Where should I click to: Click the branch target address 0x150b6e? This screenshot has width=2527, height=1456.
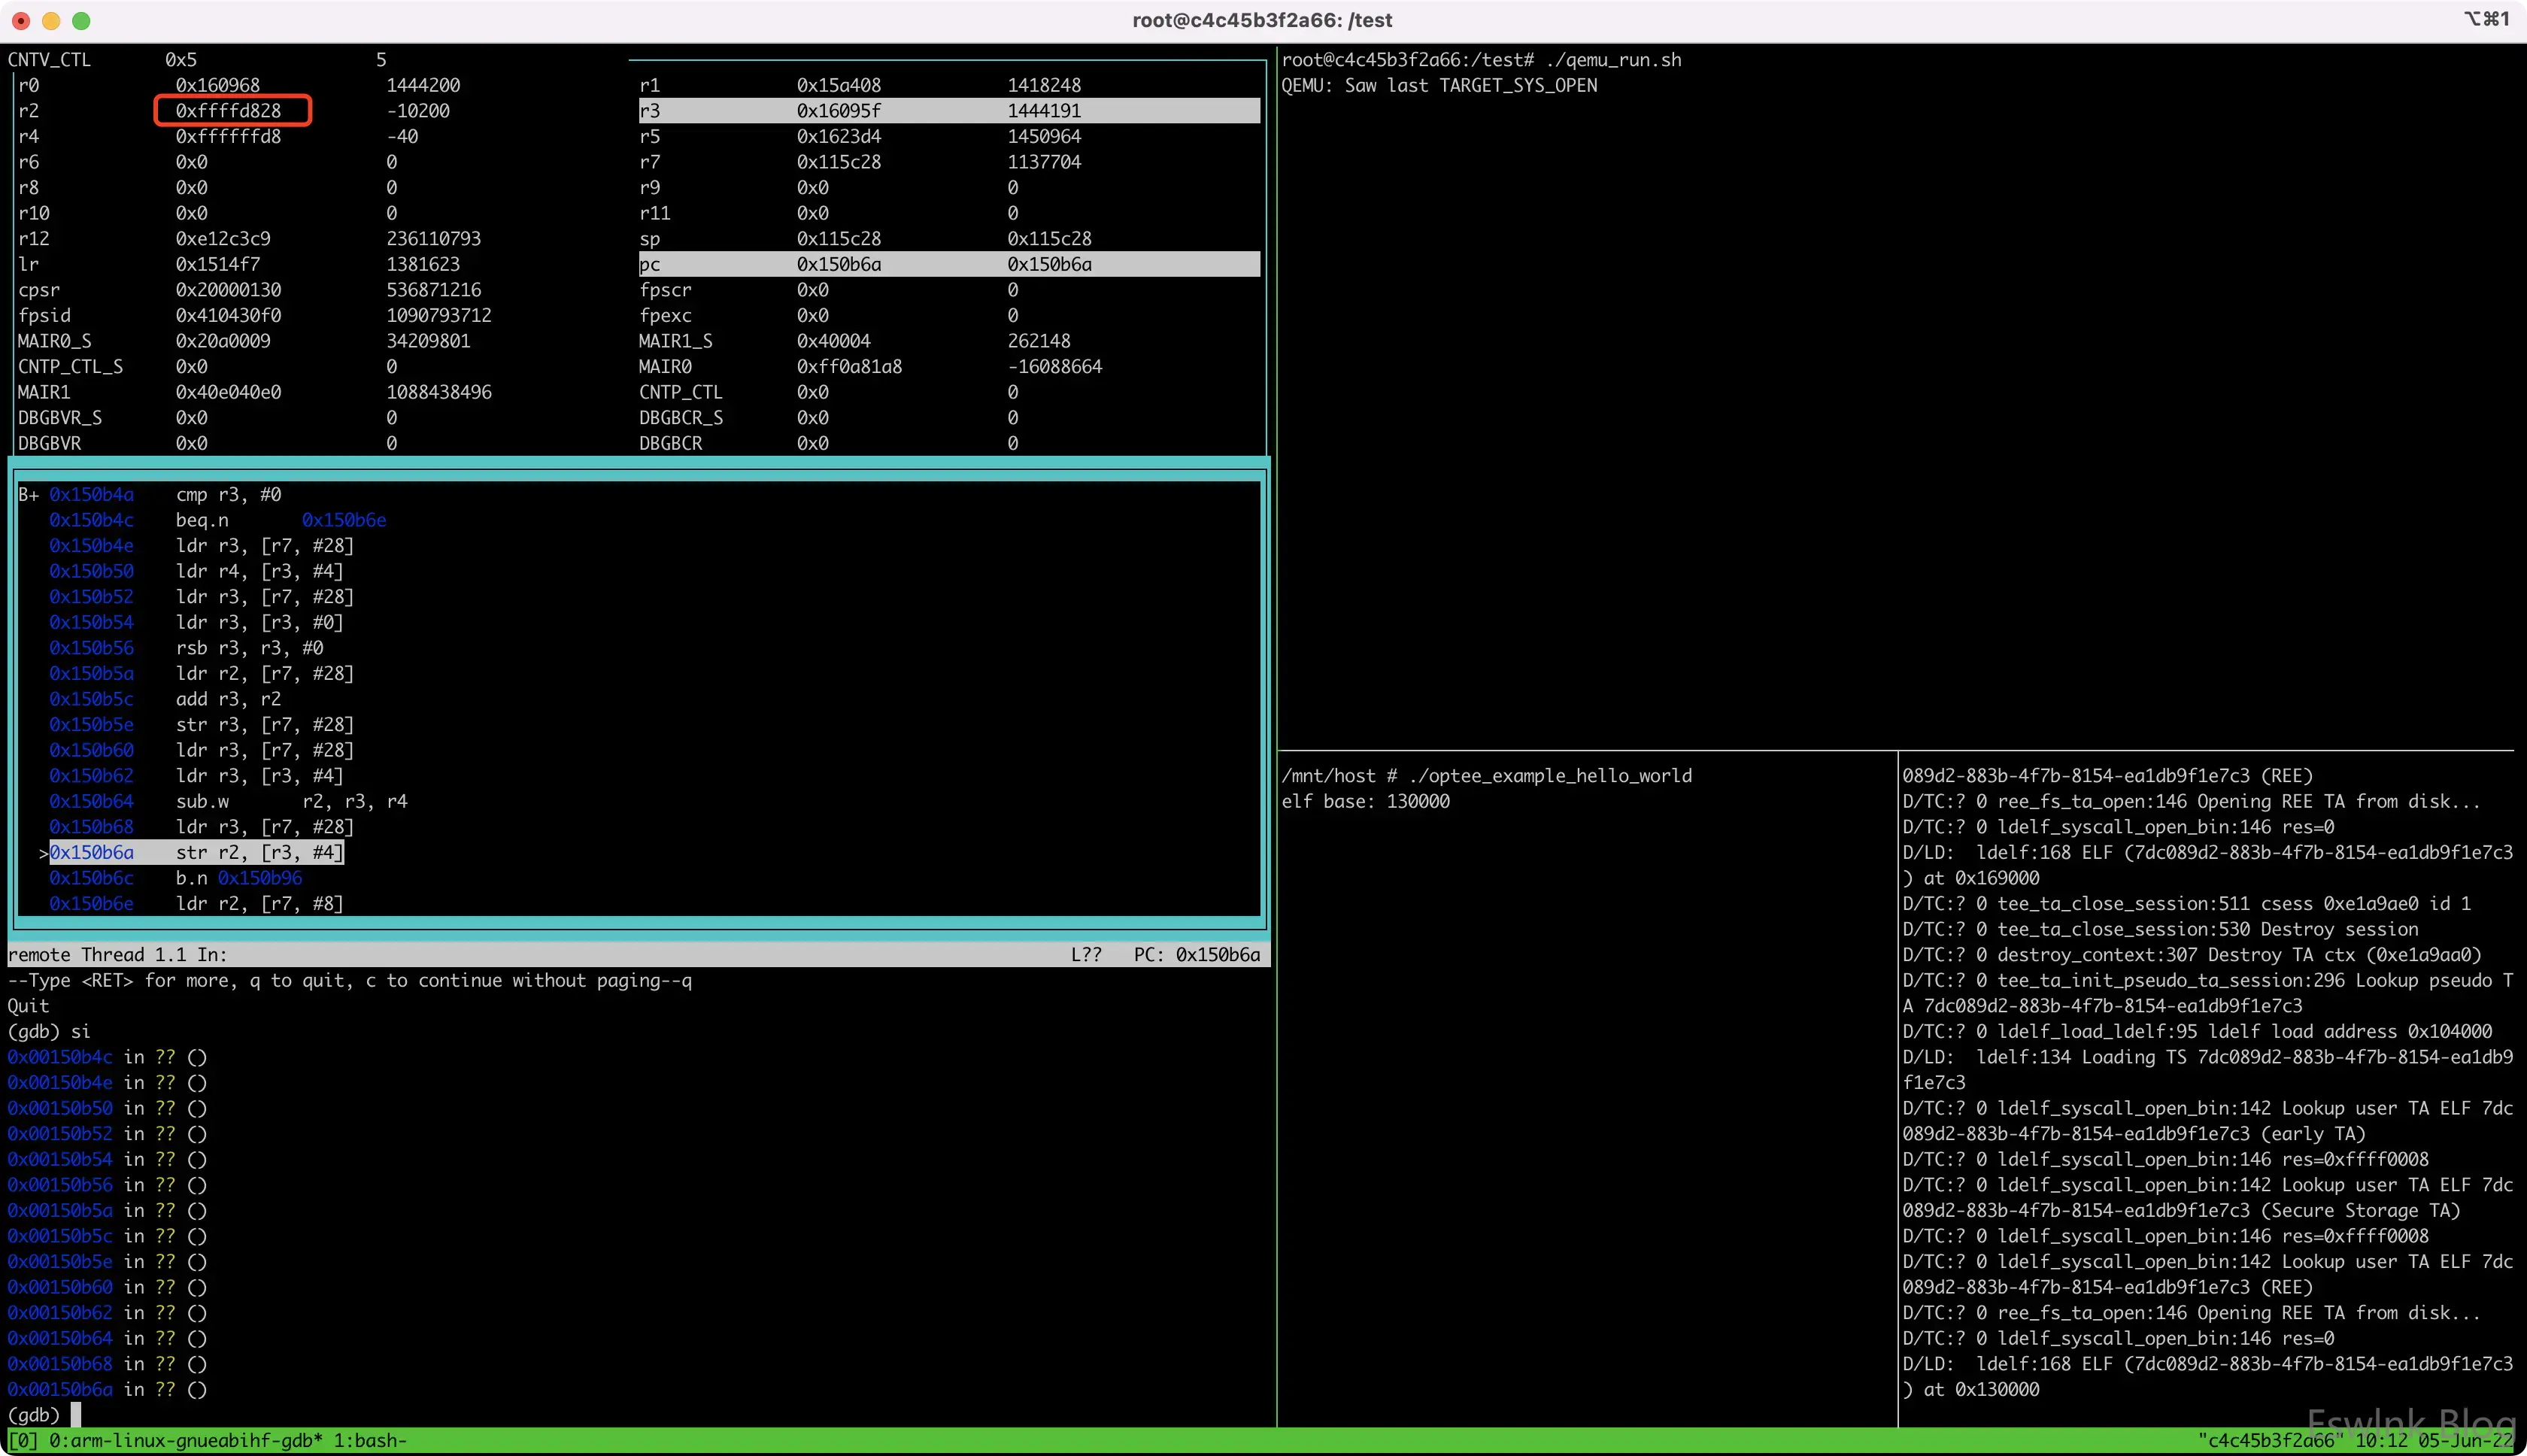[344, 520]
